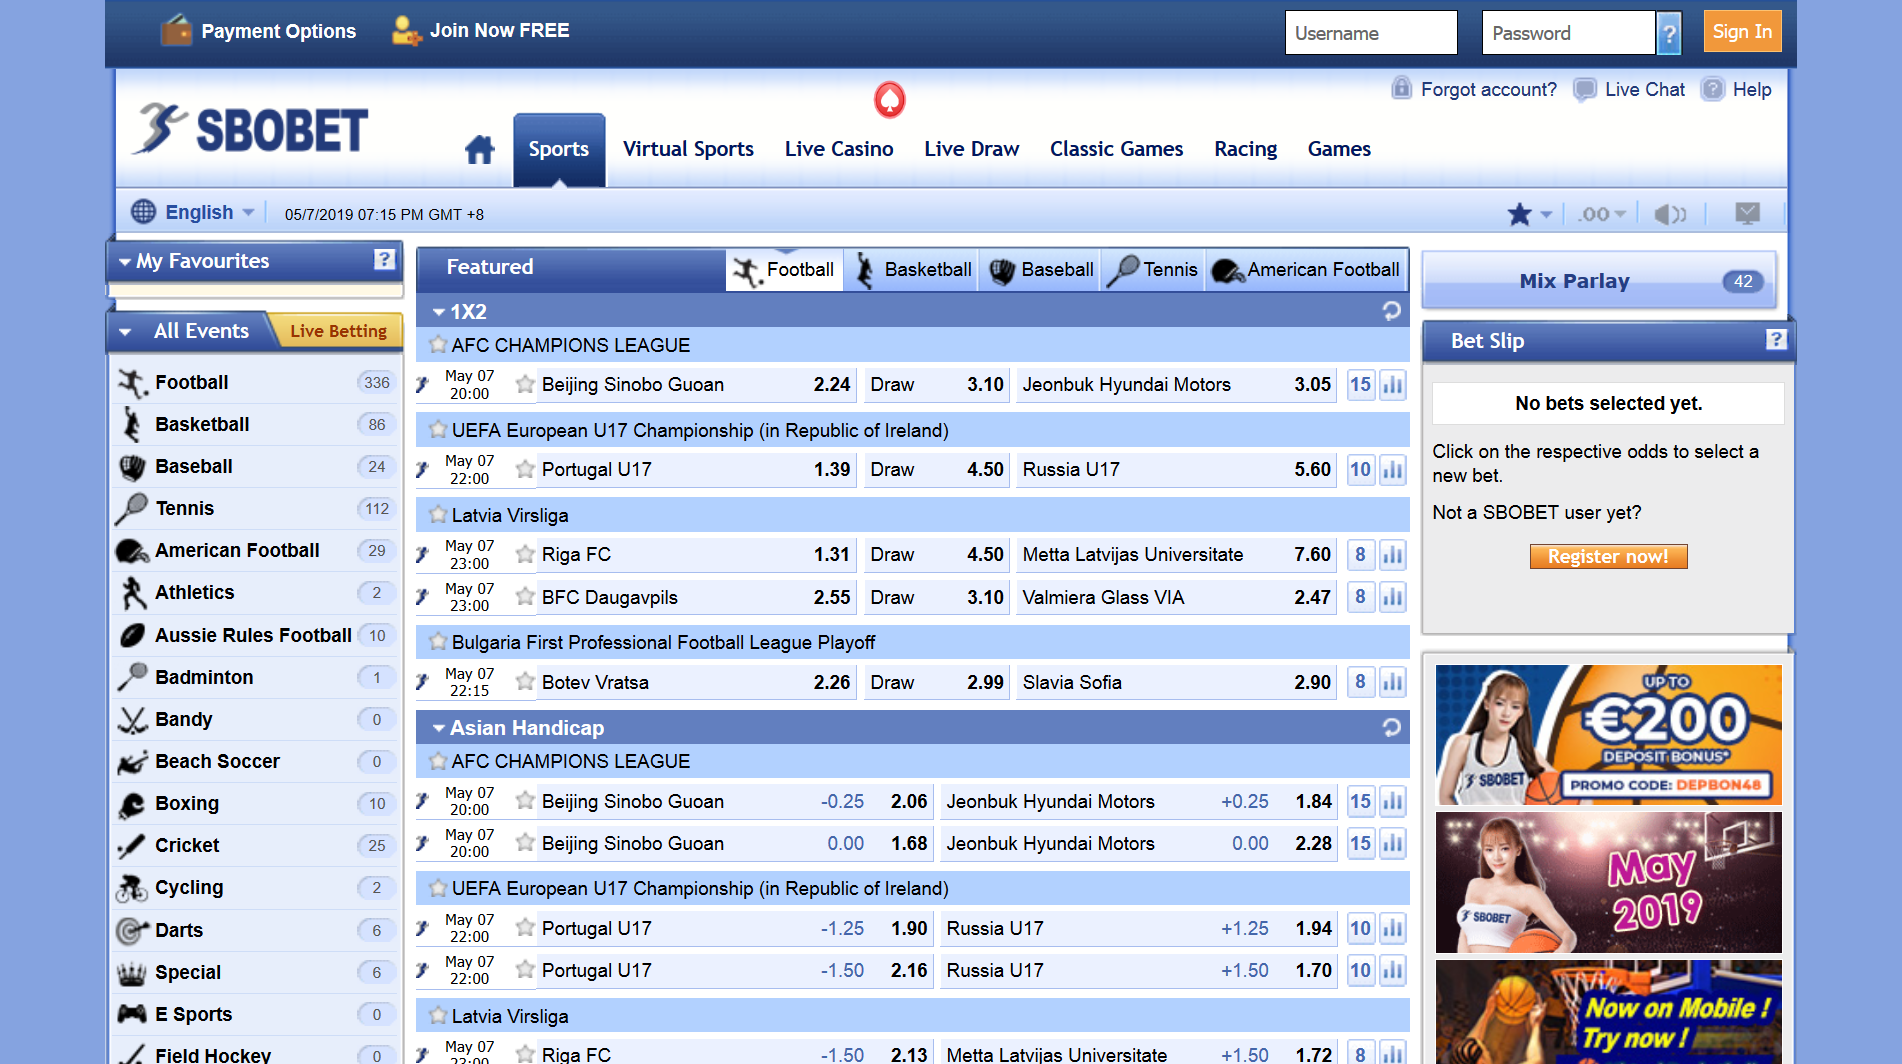The width and height of the screenshot is (1902, 1064).
Task: Open live stream icon for Riga FC 1X2 row
Action: click(x=424, y=554)
